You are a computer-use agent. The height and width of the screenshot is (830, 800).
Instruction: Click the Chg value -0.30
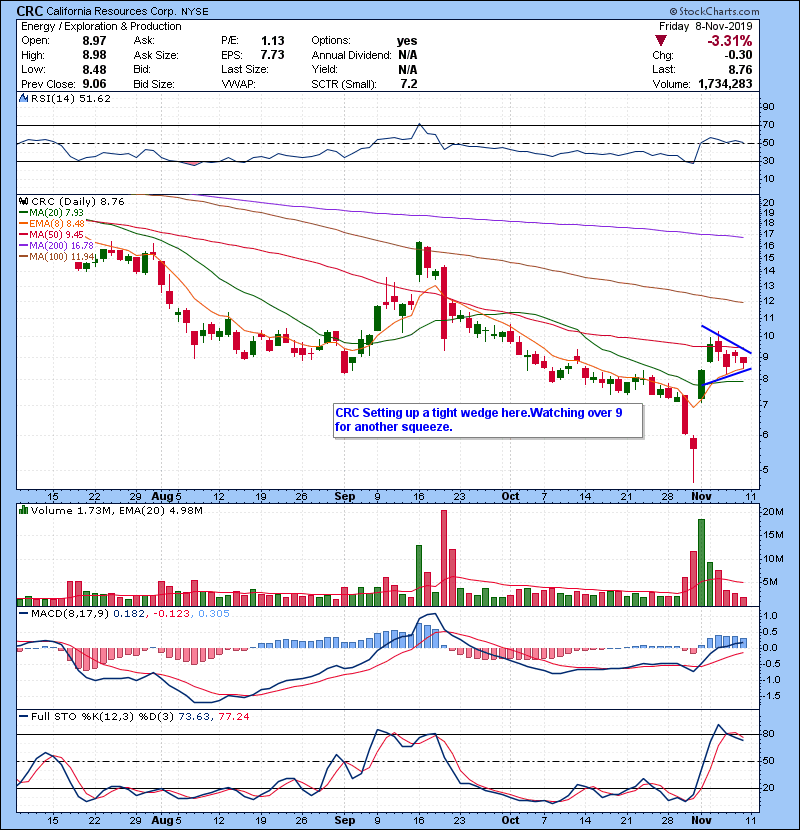738,55
